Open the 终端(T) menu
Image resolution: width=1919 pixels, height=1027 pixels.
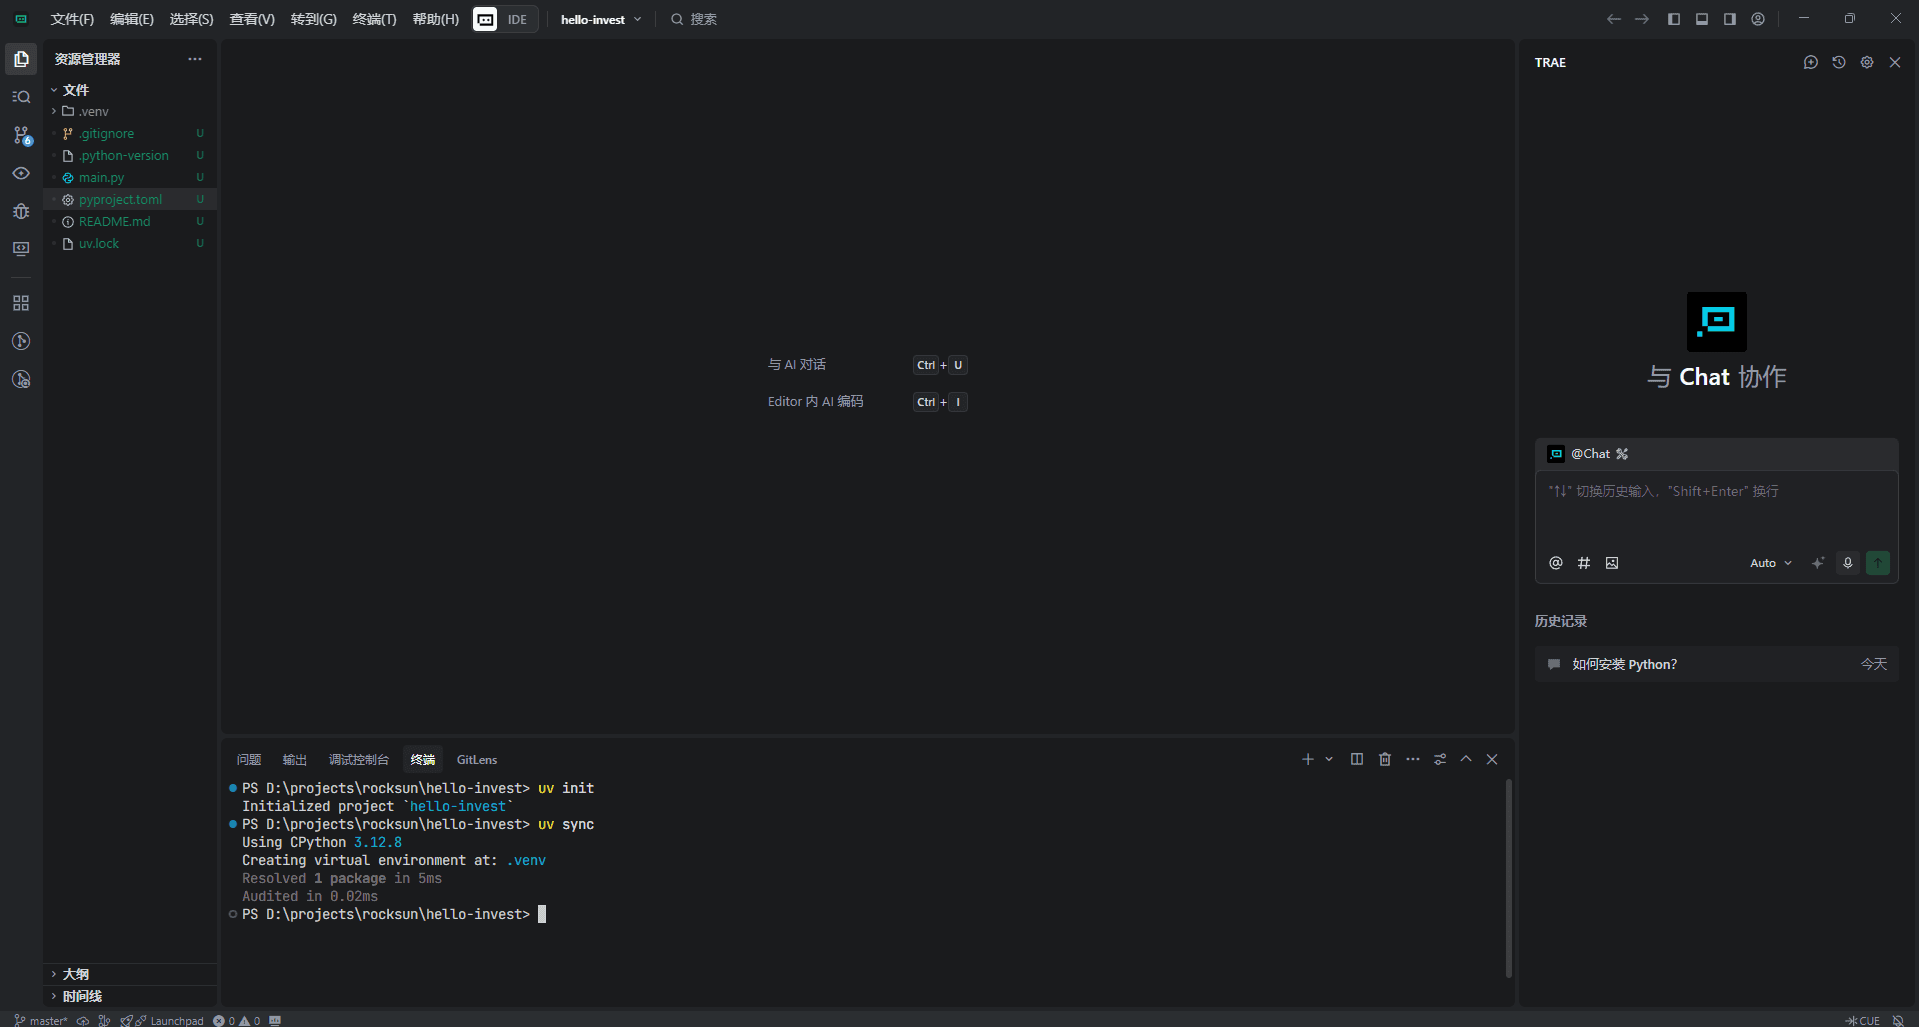click(x=374, y=19)
